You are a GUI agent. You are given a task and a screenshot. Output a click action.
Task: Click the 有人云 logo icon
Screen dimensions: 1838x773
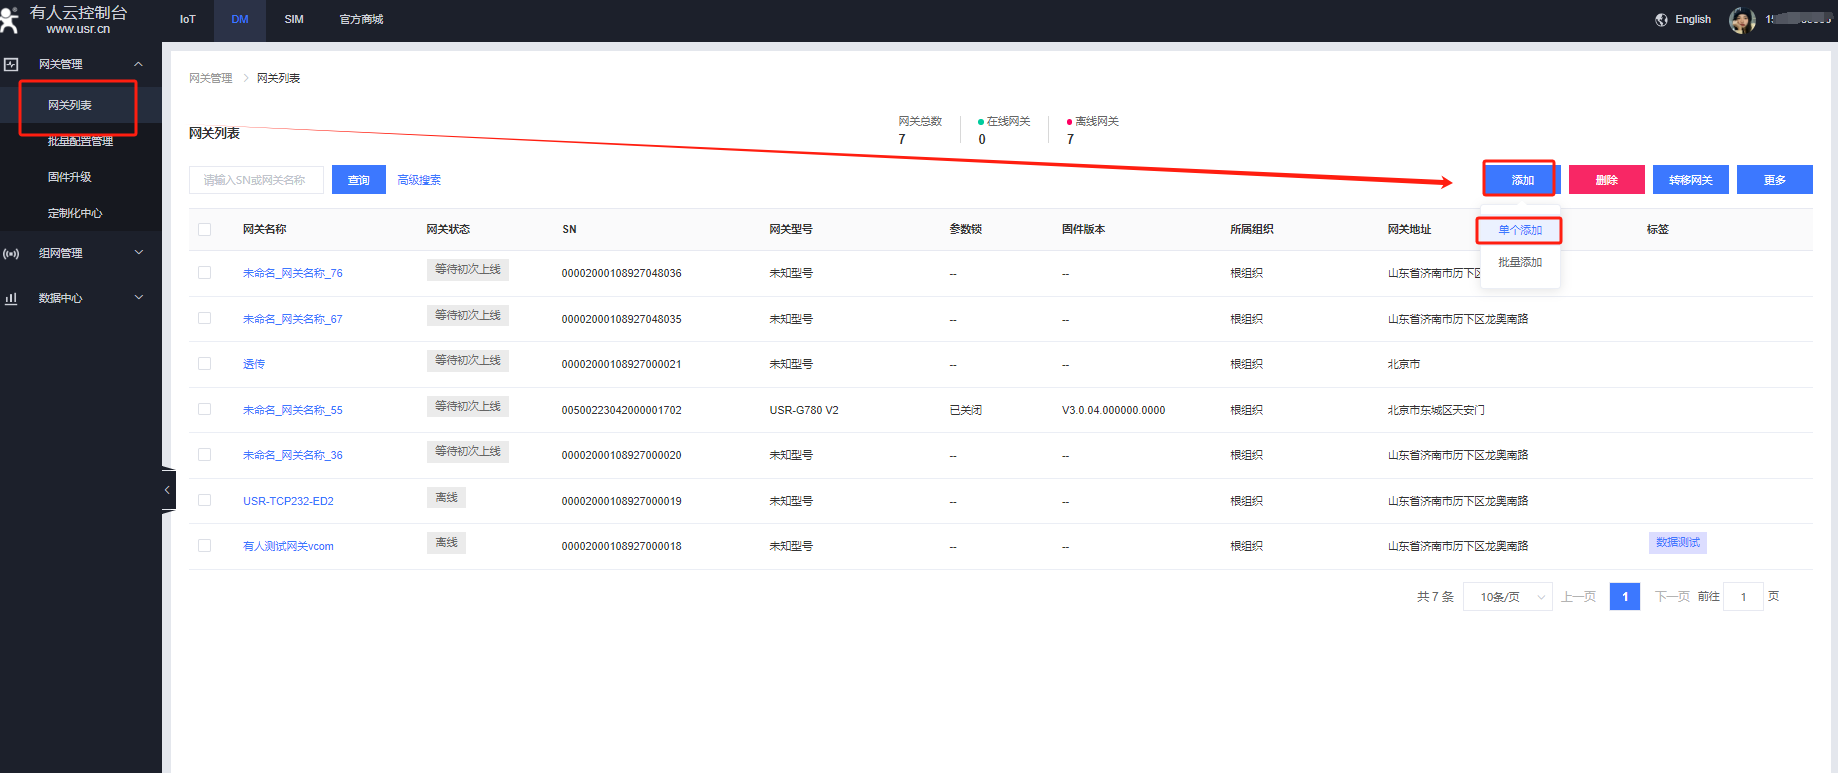click(x=10, y=19)
